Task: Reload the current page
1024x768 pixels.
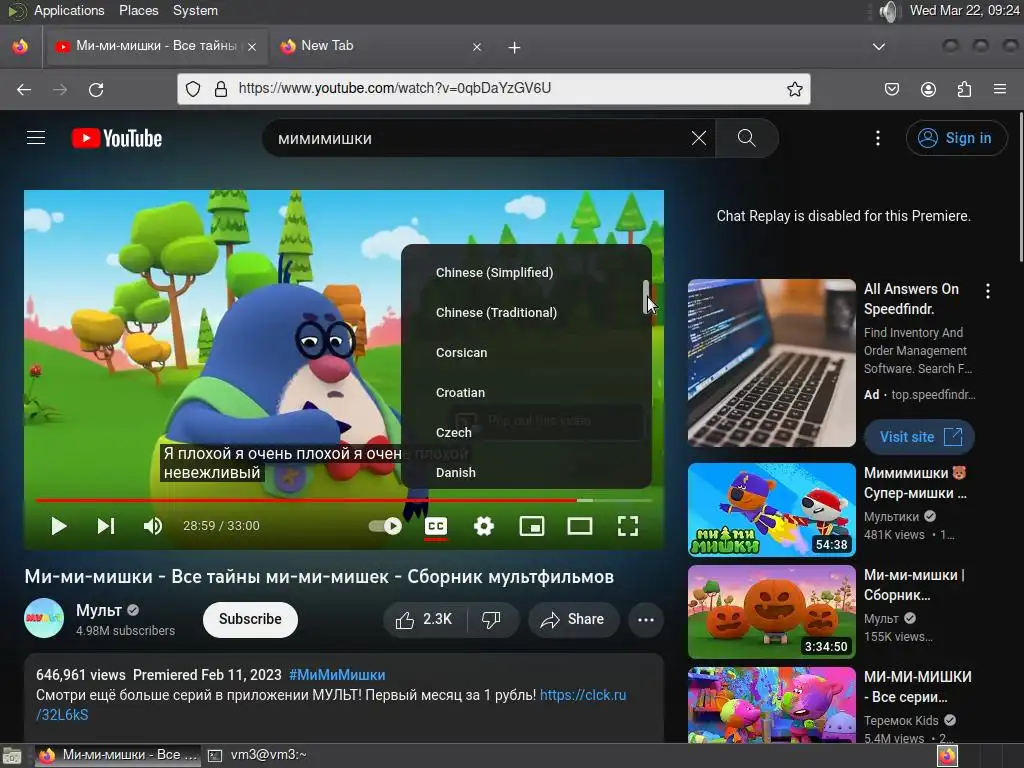Action: (x=96, y=89)
